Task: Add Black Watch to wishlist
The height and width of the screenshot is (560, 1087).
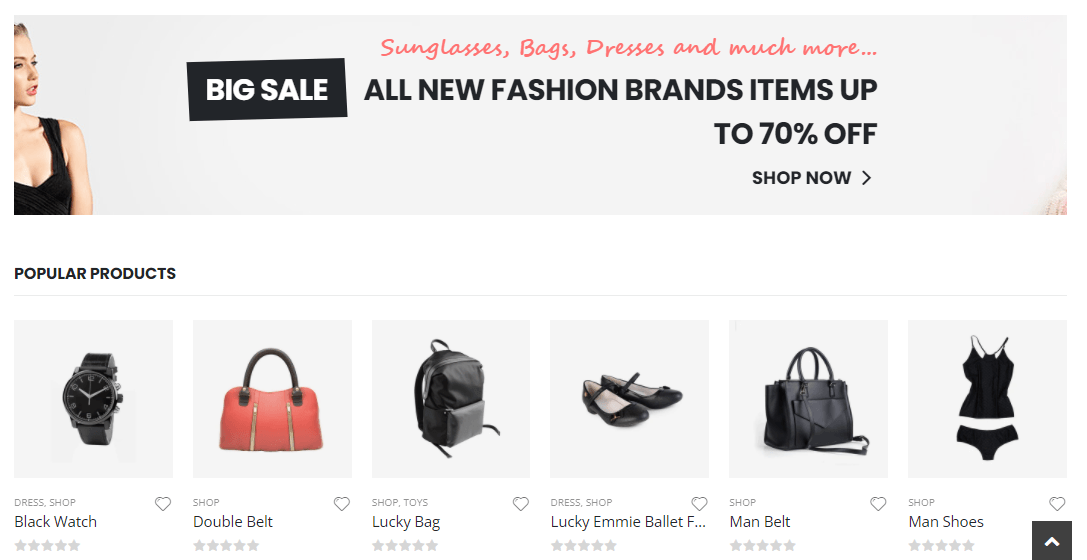Action: click(163, 504)
